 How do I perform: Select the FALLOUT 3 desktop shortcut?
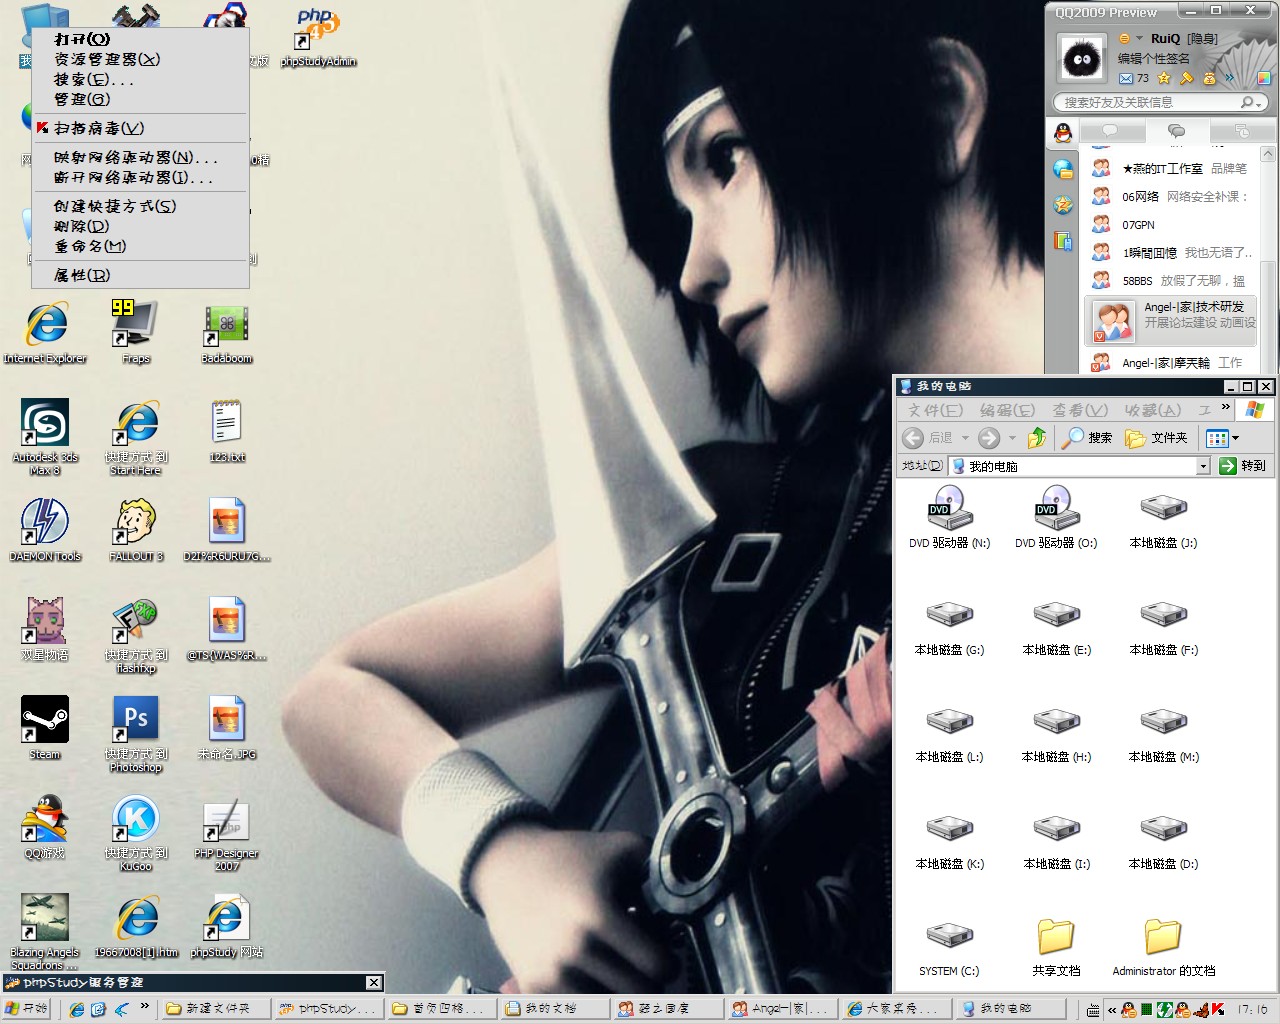[136, 530]
